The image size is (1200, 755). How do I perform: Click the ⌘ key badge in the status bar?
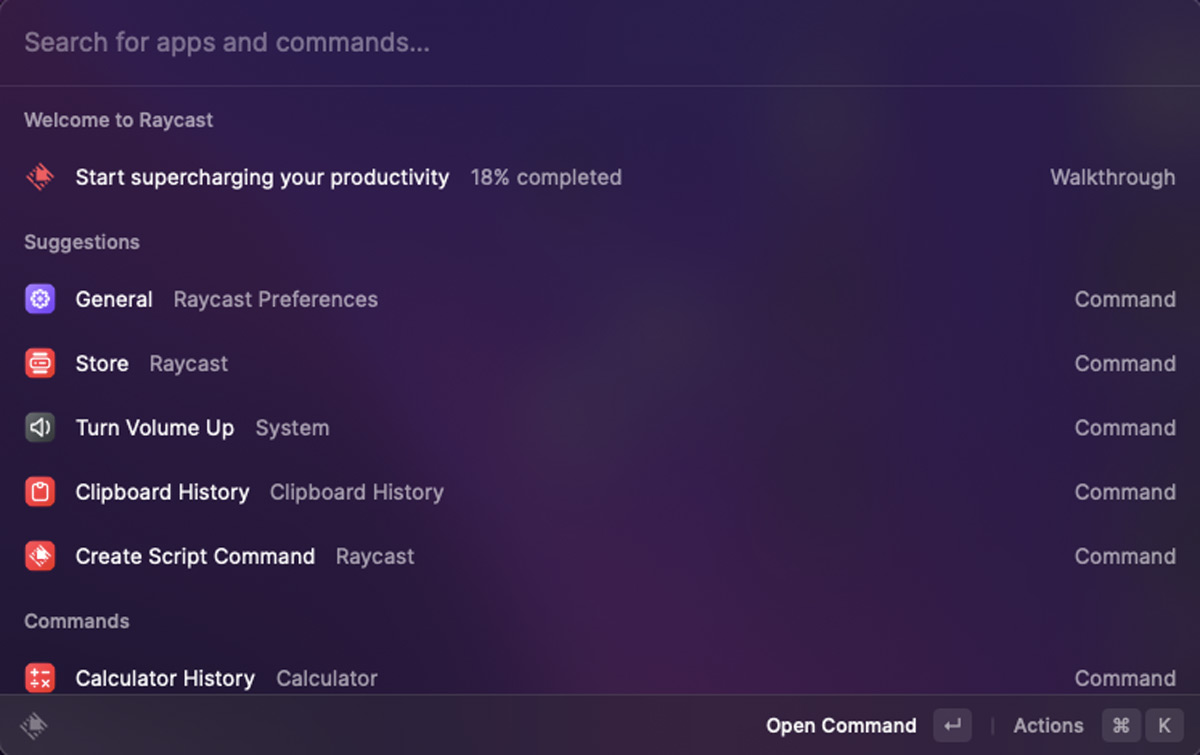[x=1121, y=725]
